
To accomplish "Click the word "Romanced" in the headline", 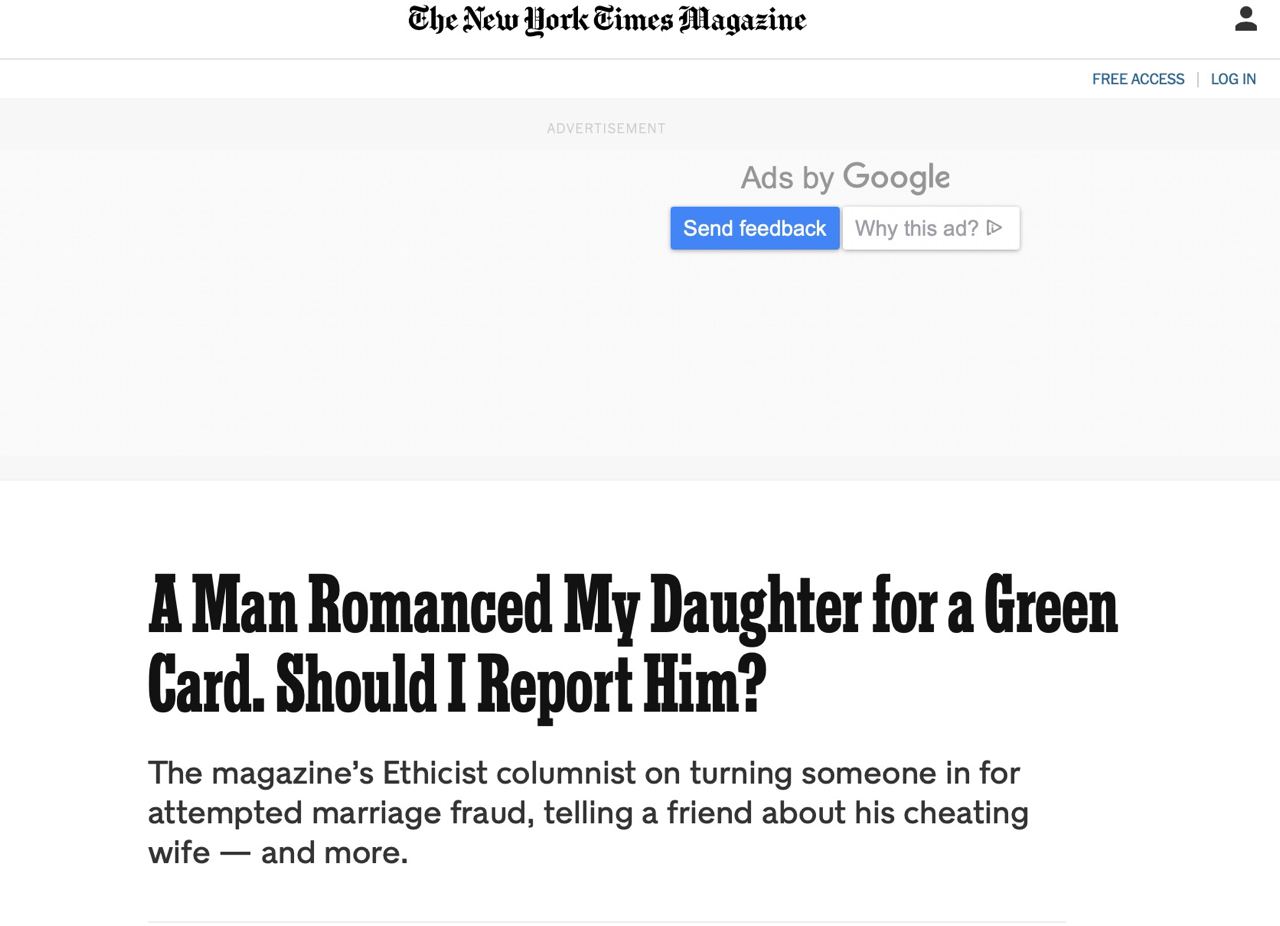I will [430, 606].
